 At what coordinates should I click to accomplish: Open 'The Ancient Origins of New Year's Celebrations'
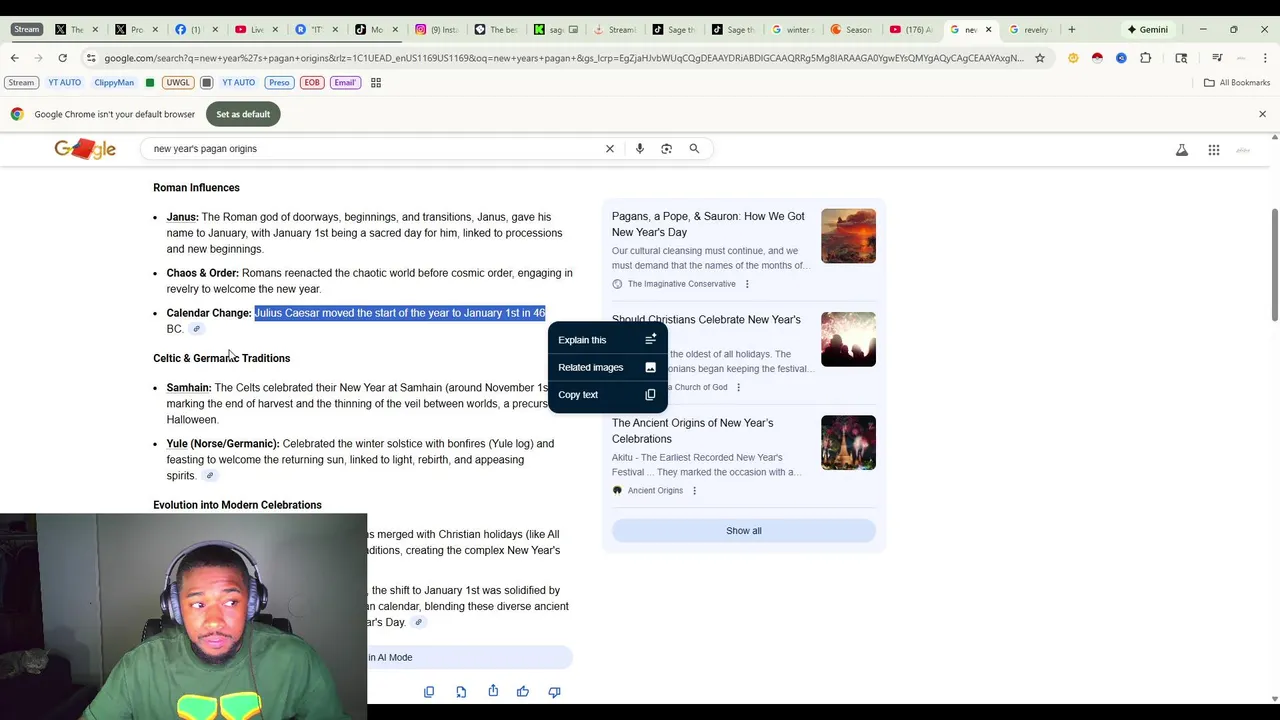[692, 431]
